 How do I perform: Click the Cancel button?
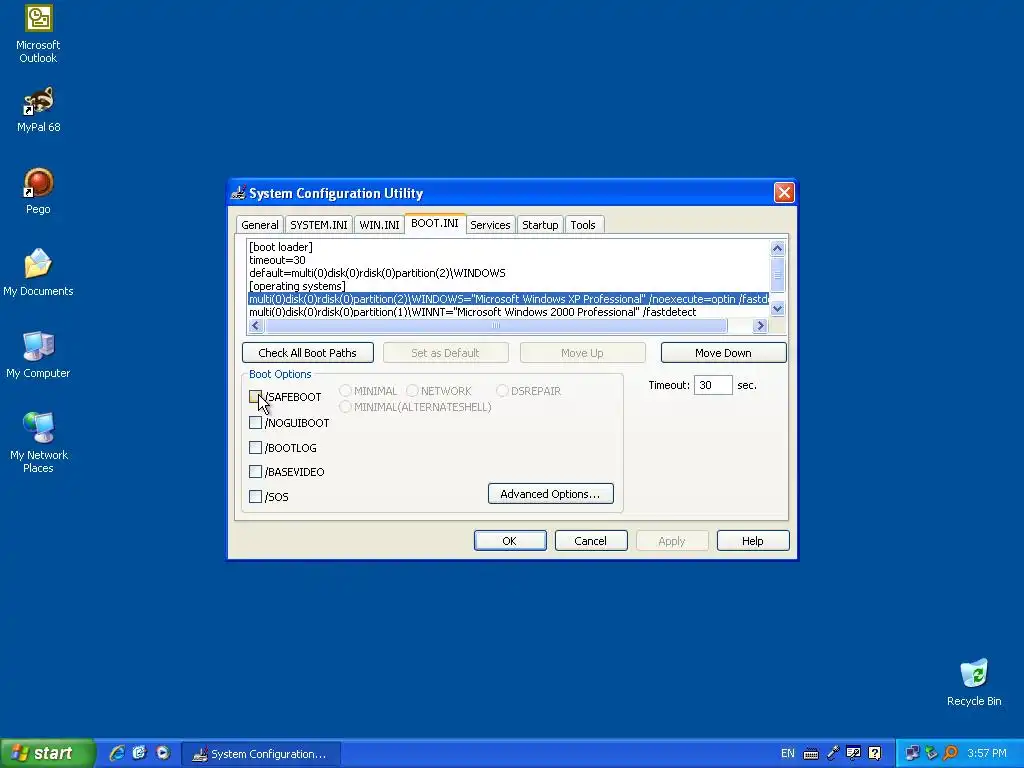coord(590,541)
